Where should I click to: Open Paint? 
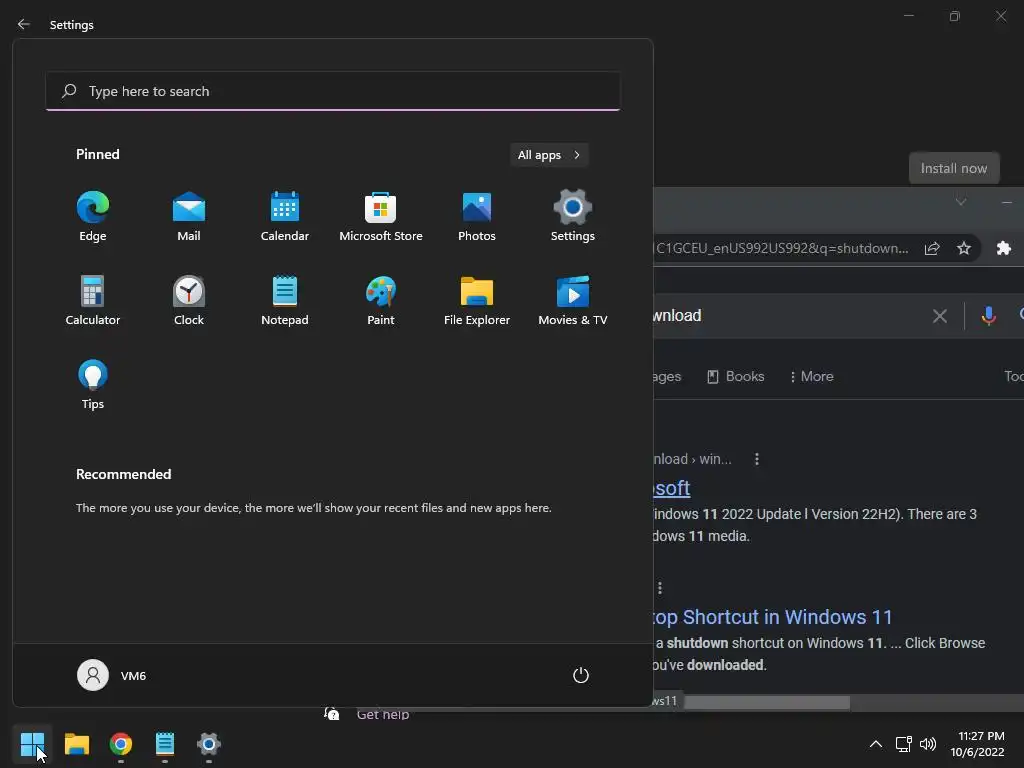(381, 300)
